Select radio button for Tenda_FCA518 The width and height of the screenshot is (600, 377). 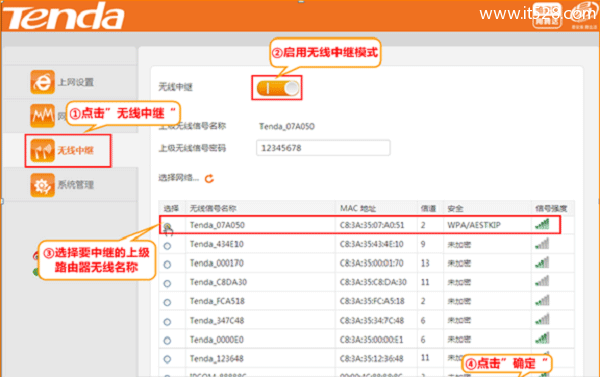(x=167, y=302)
